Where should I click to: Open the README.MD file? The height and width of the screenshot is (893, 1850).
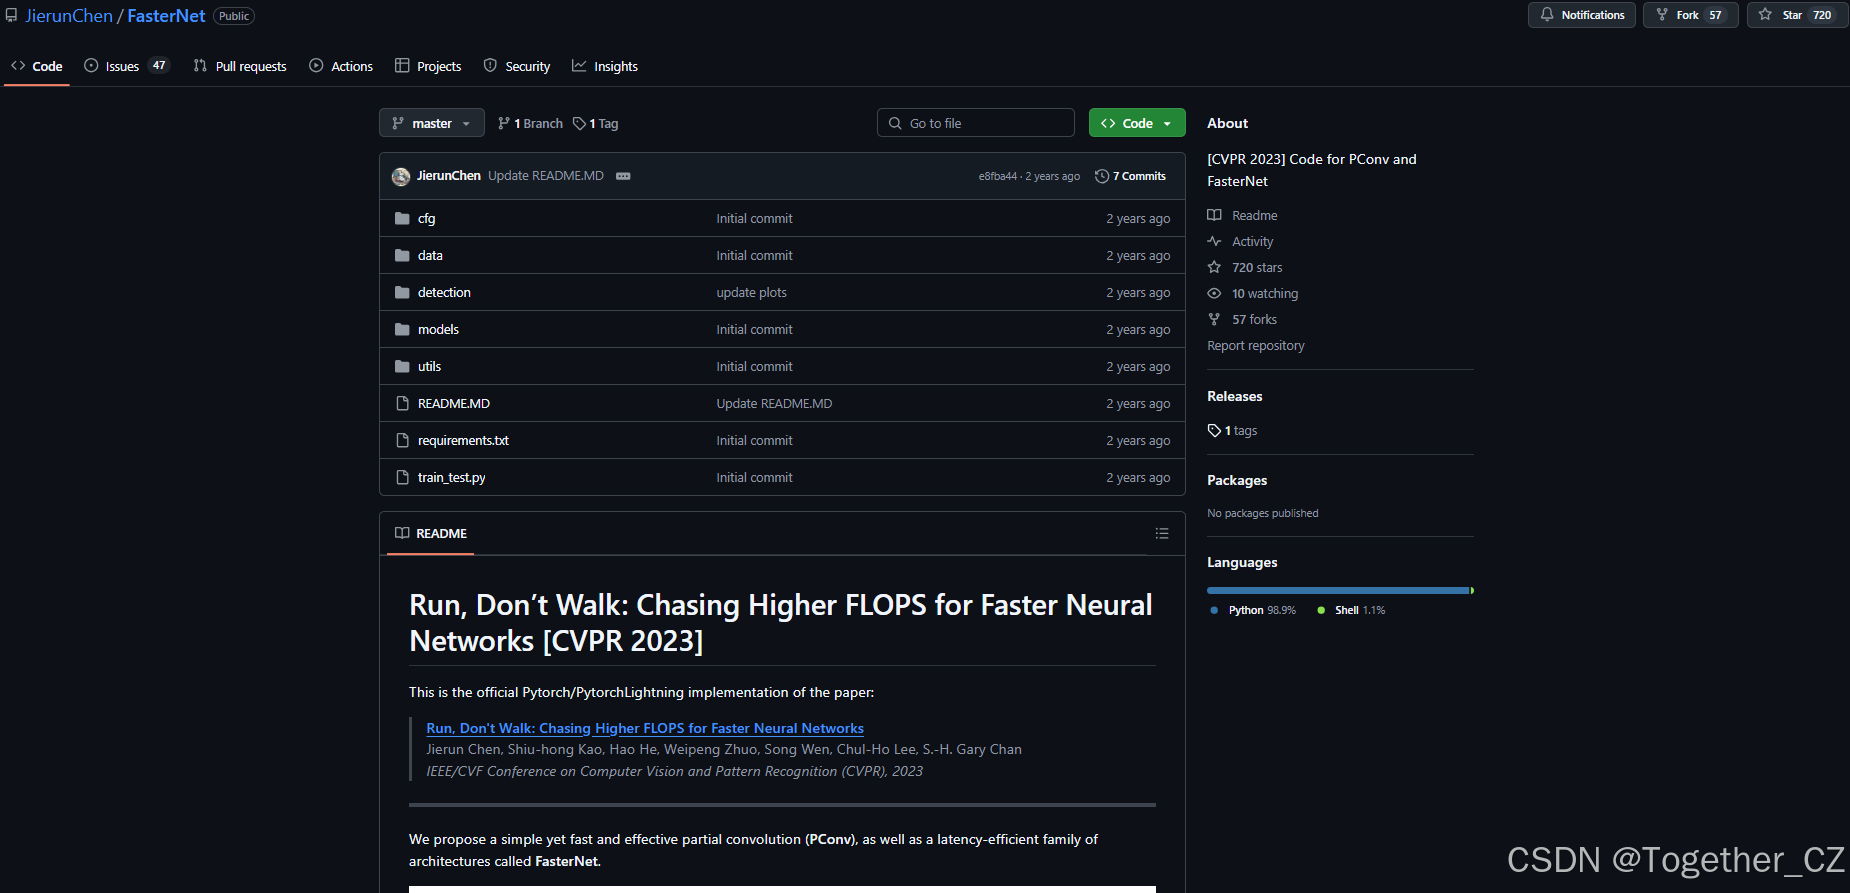(454, 403)
